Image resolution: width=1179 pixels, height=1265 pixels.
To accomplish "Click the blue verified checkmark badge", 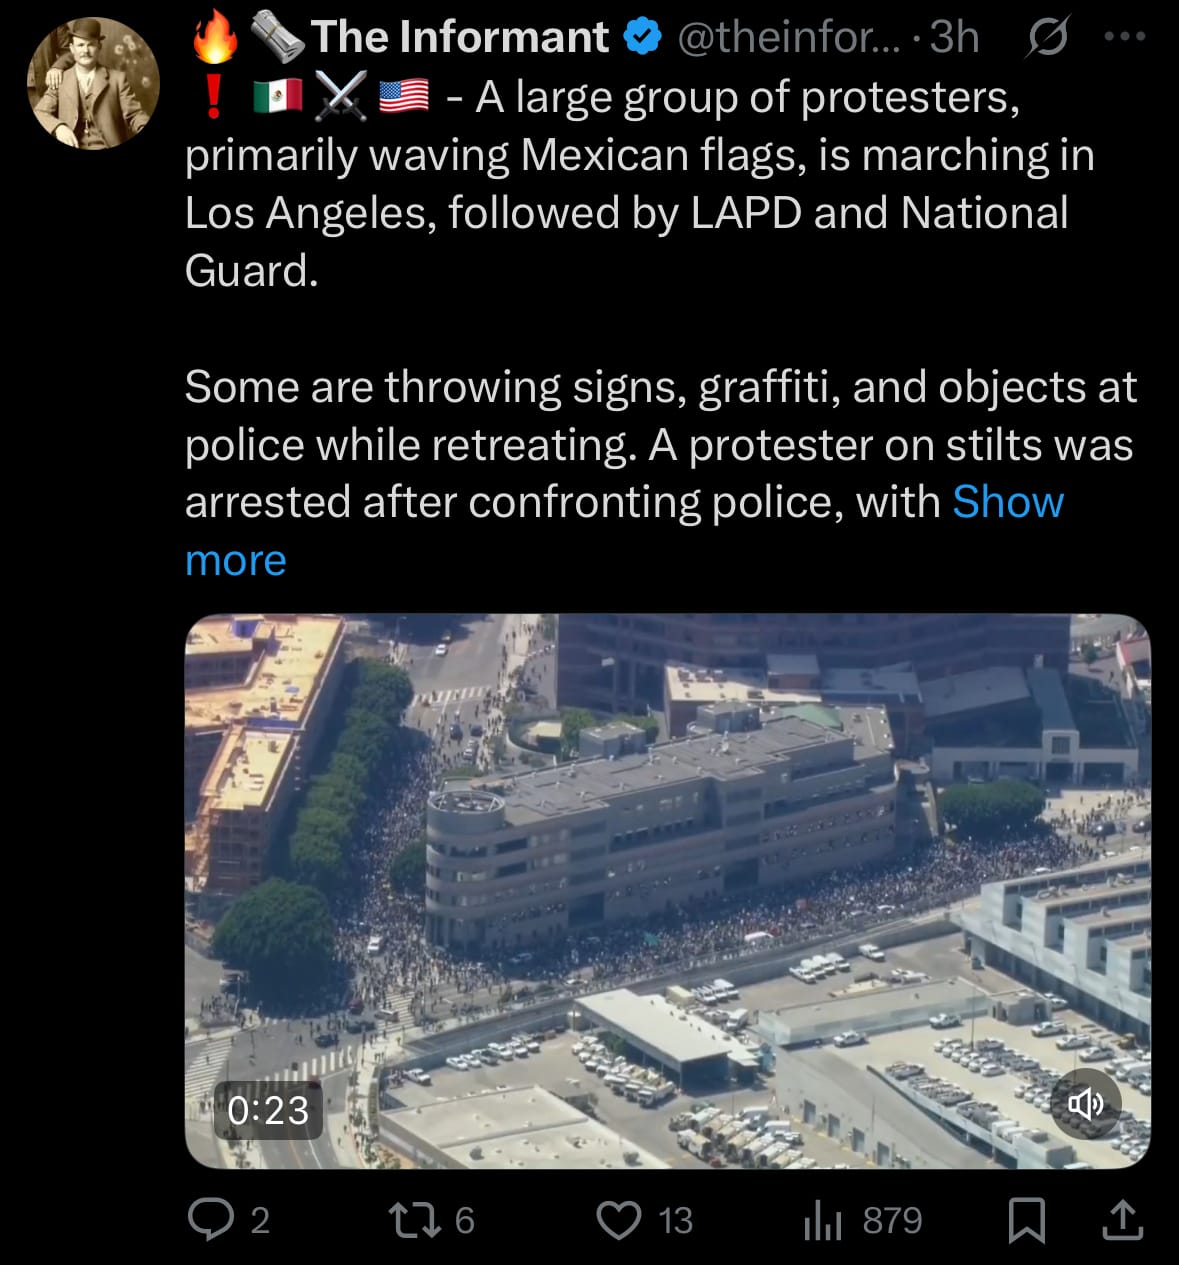I will (x=643, y=37).
